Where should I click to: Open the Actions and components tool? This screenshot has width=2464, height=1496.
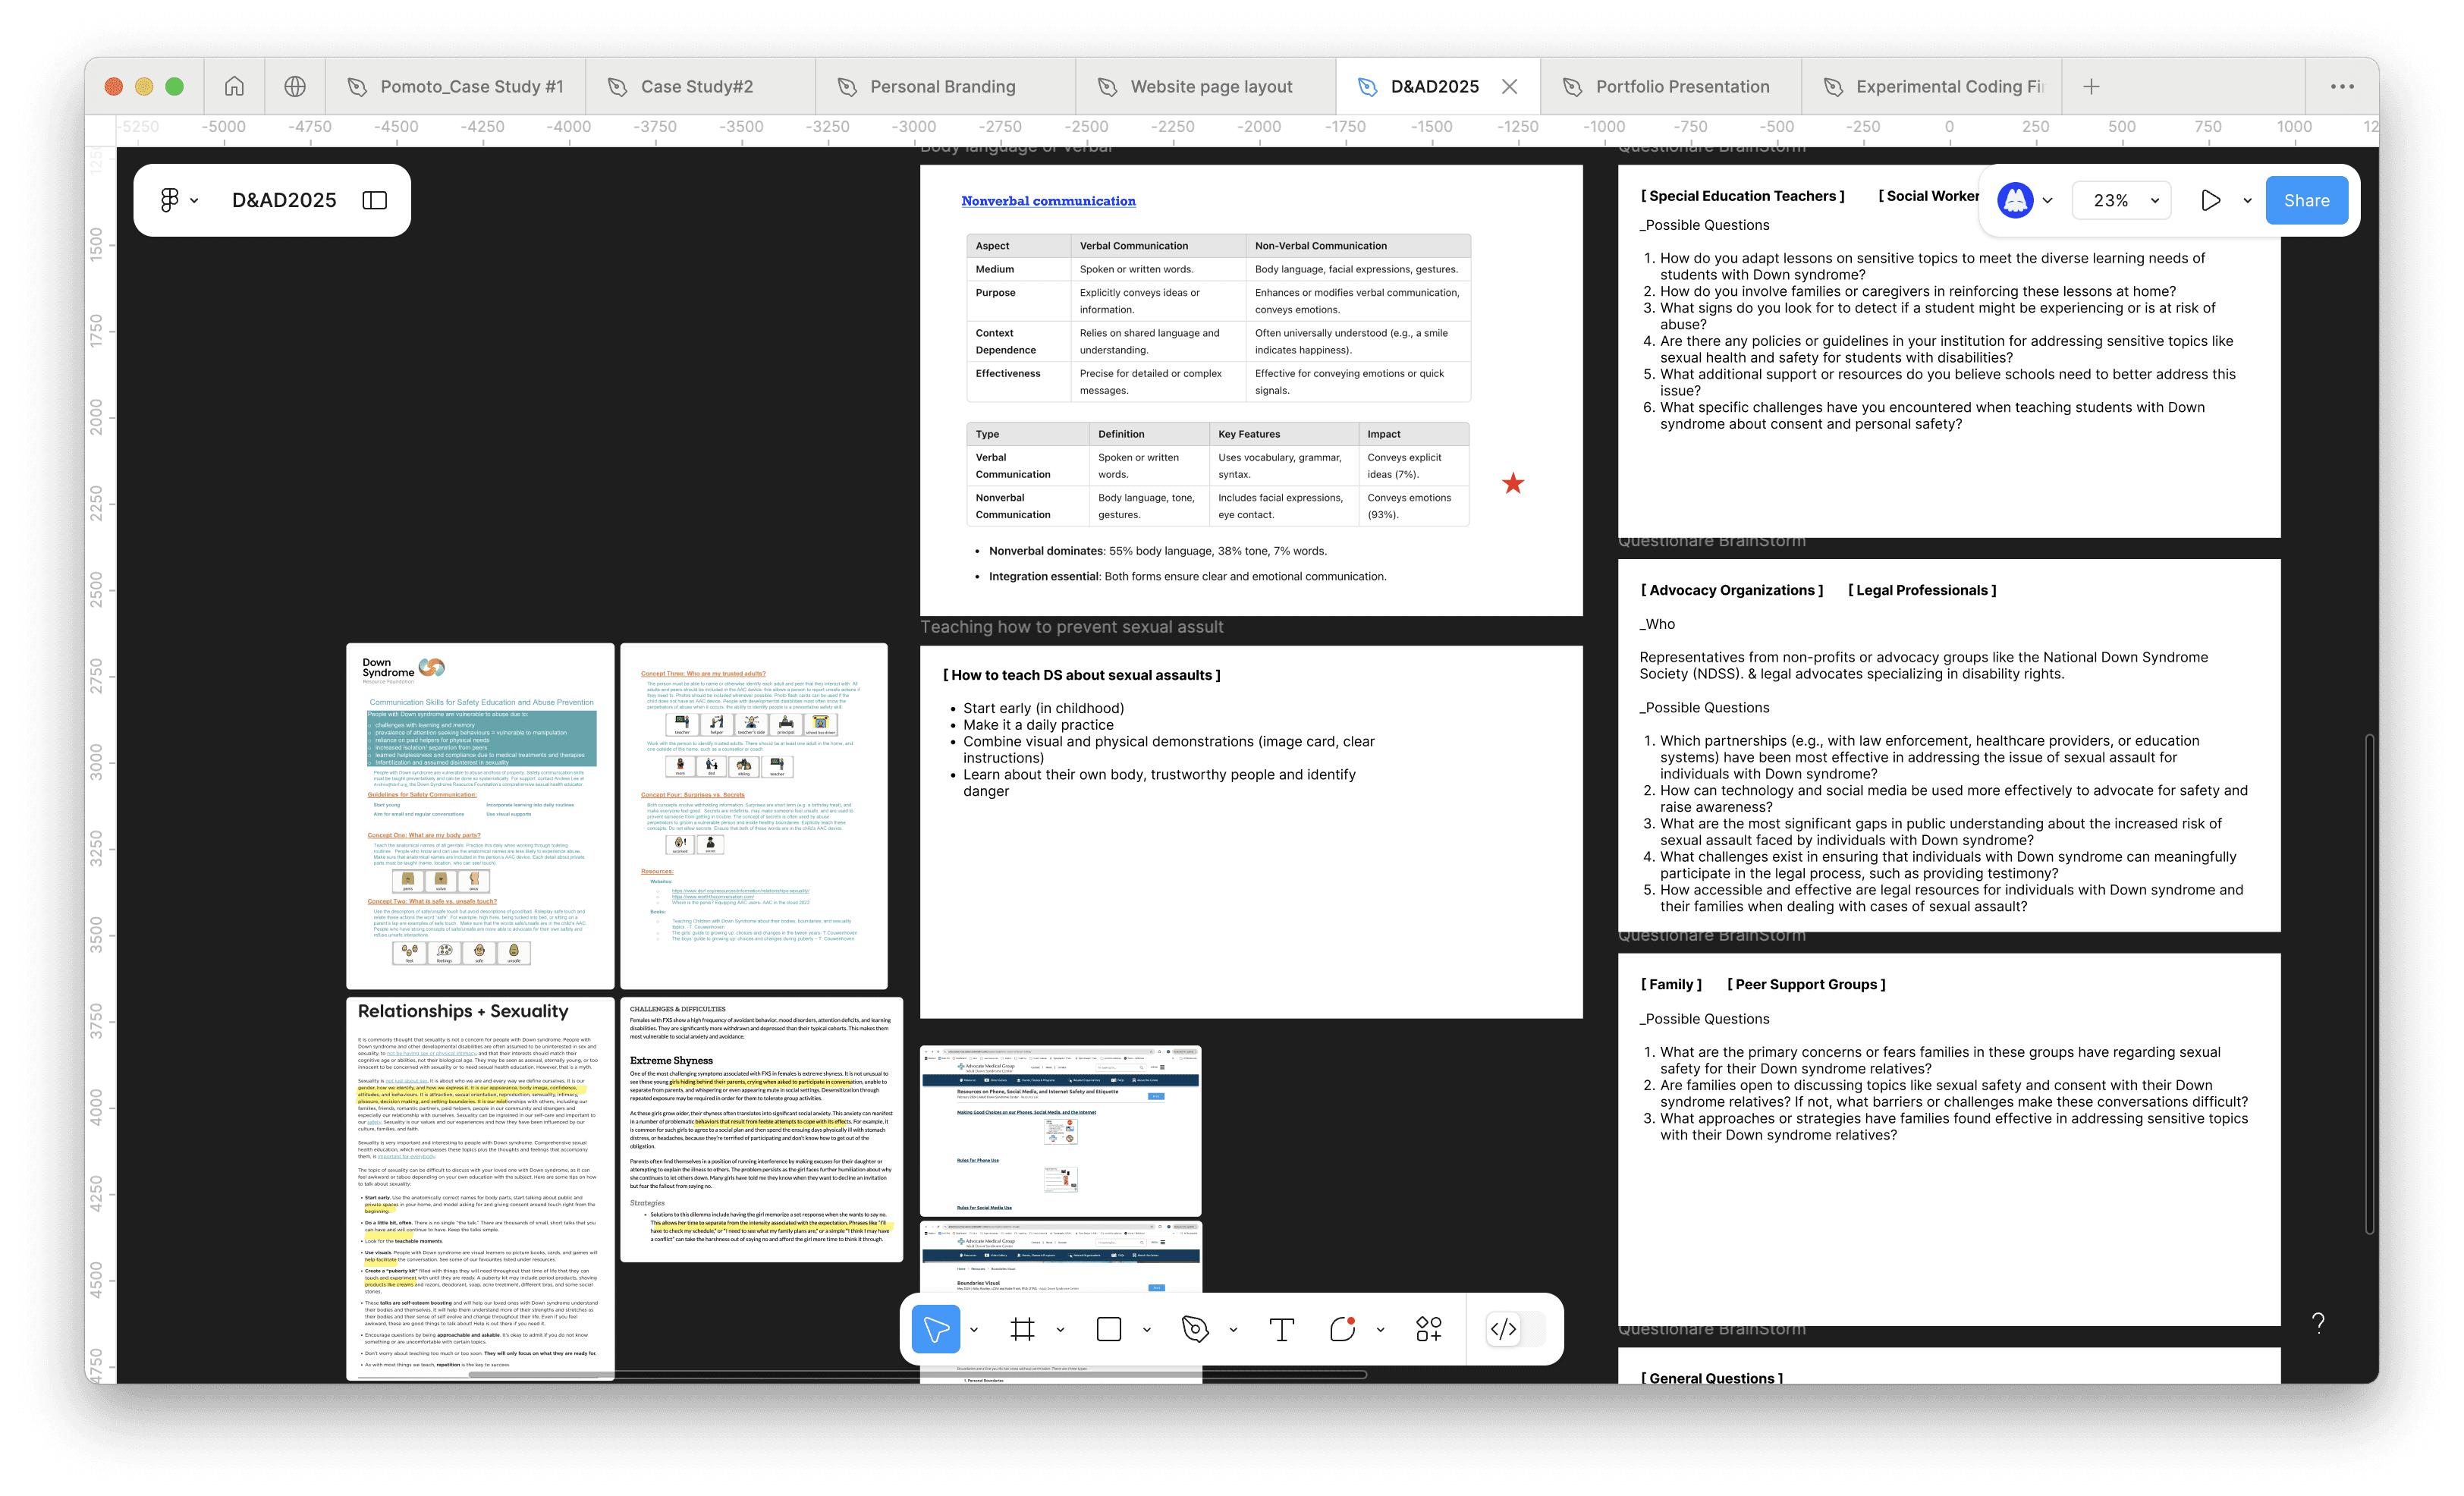[x=1429, y=1329]
